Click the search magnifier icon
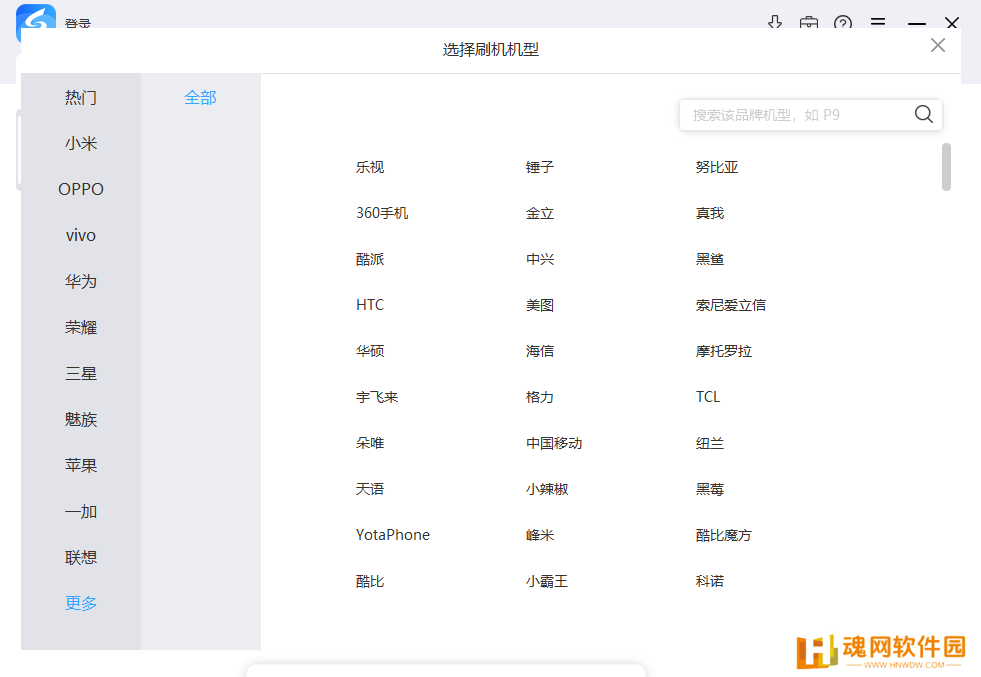The height and width of the screenshot is (677, 981). click(x=923, y=114)
